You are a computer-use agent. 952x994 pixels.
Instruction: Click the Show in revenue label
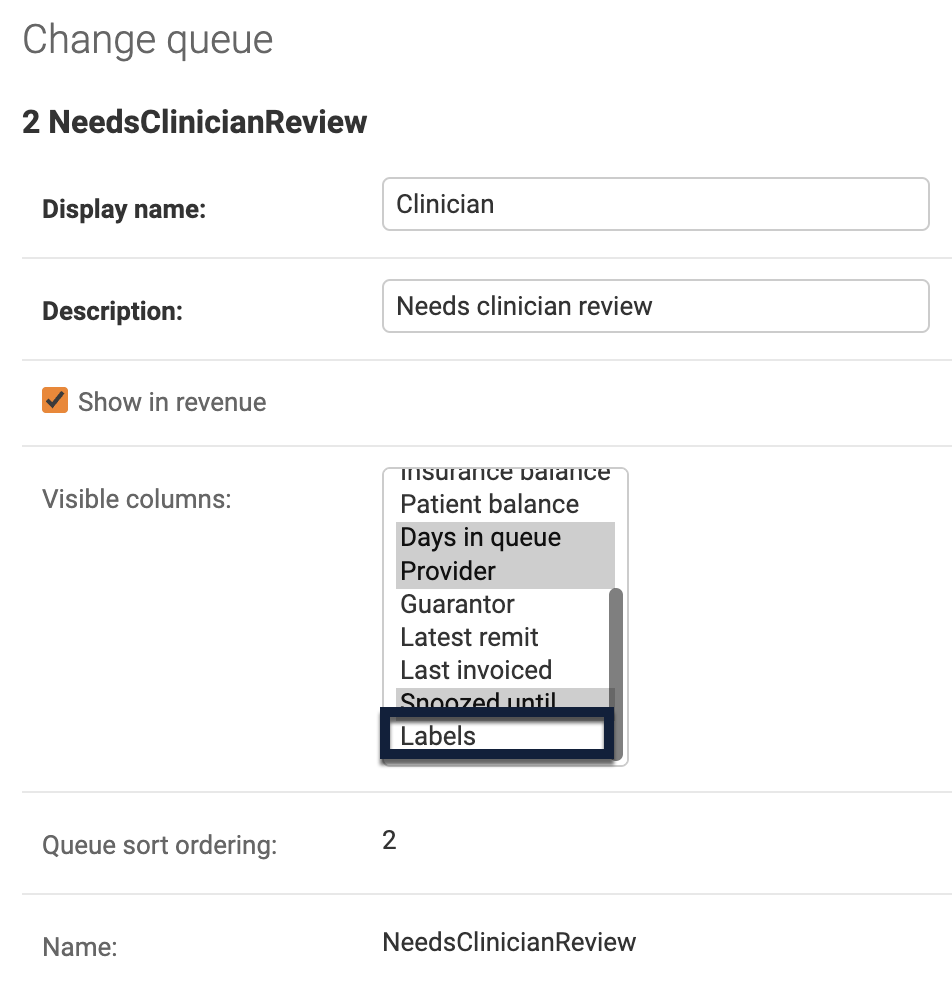(x=172, y=402)
